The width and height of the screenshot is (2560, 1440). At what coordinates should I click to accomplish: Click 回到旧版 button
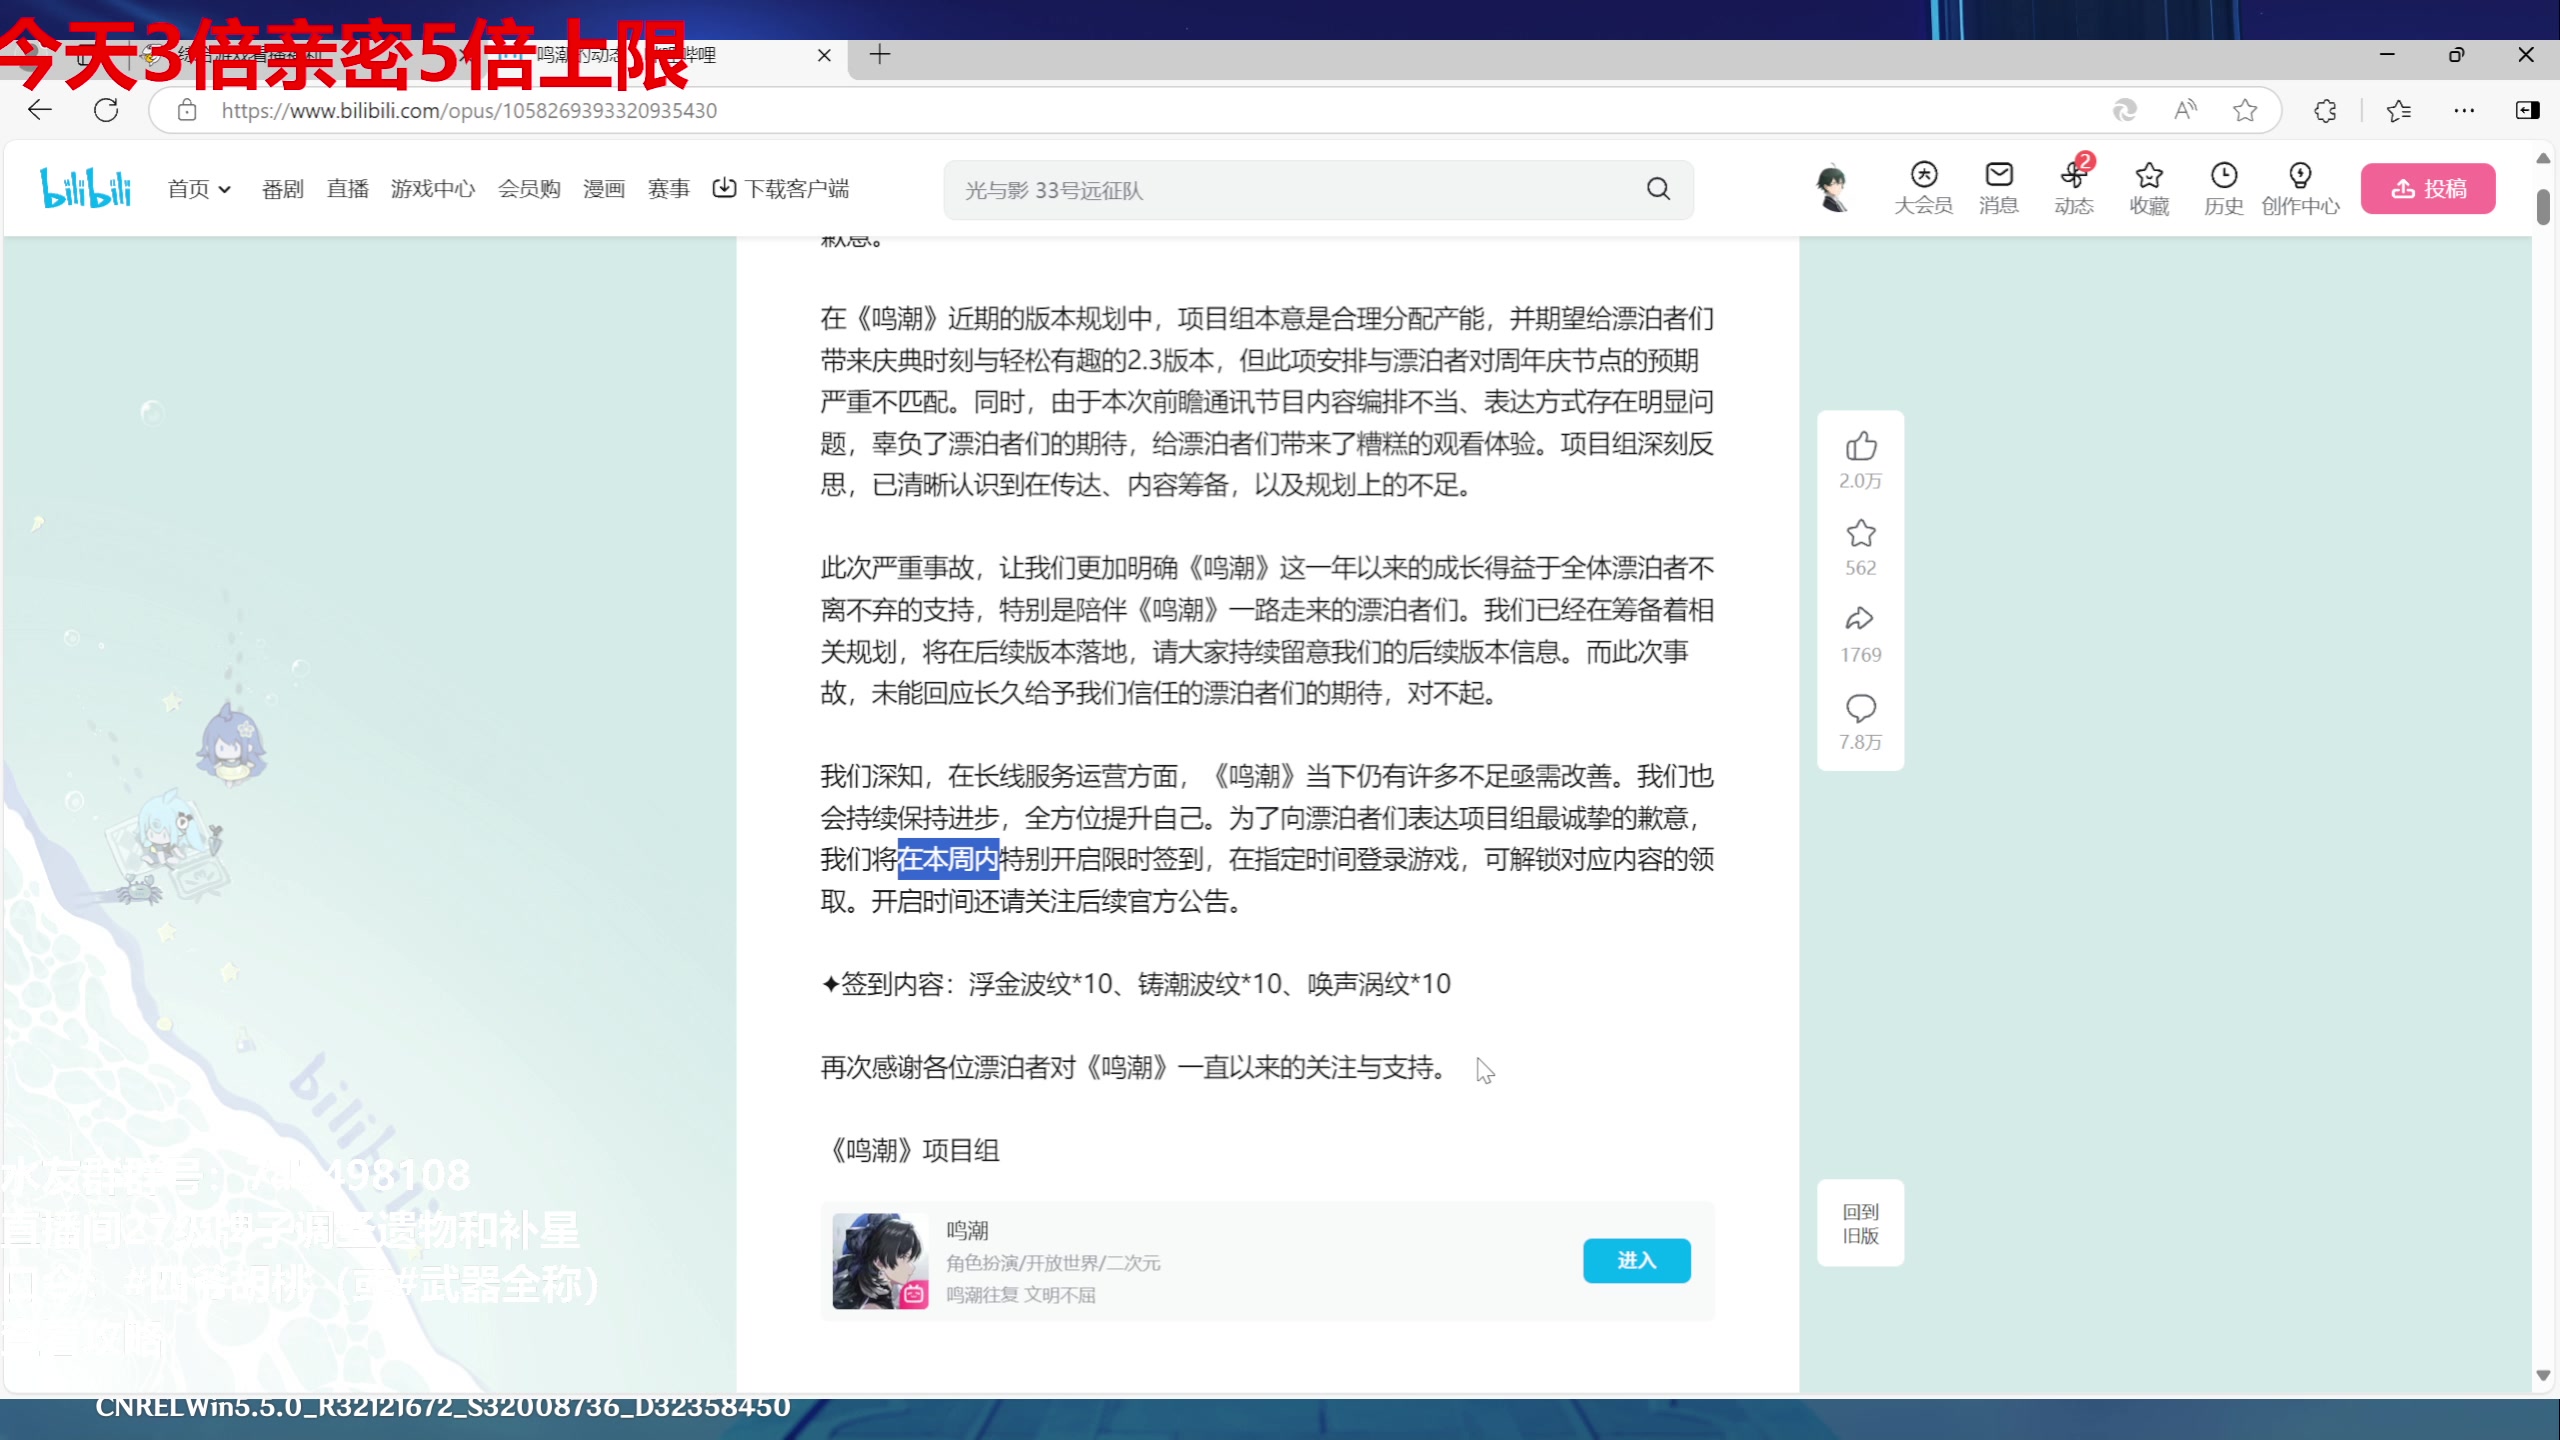click(x=1860, y=1223)
